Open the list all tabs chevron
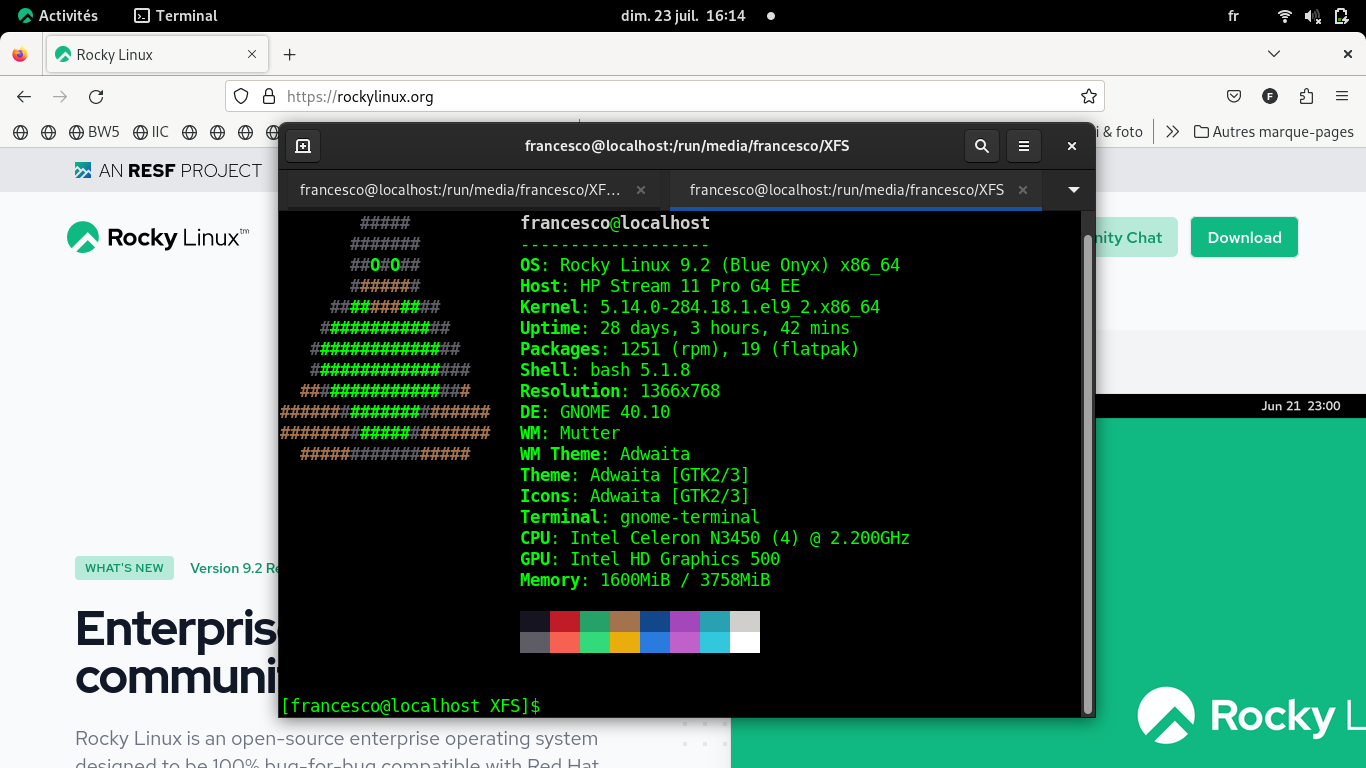 coord(1274,54)
